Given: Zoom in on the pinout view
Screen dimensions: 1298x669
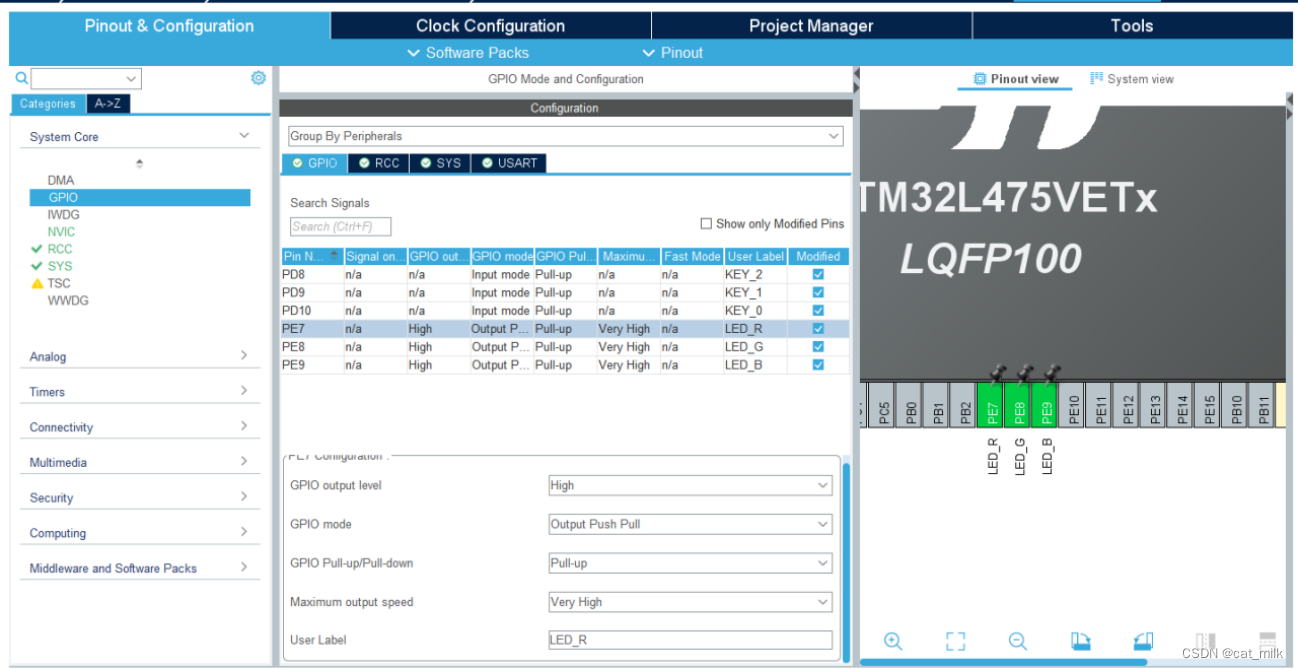Looking at the screenshot, I should point(893,641).
